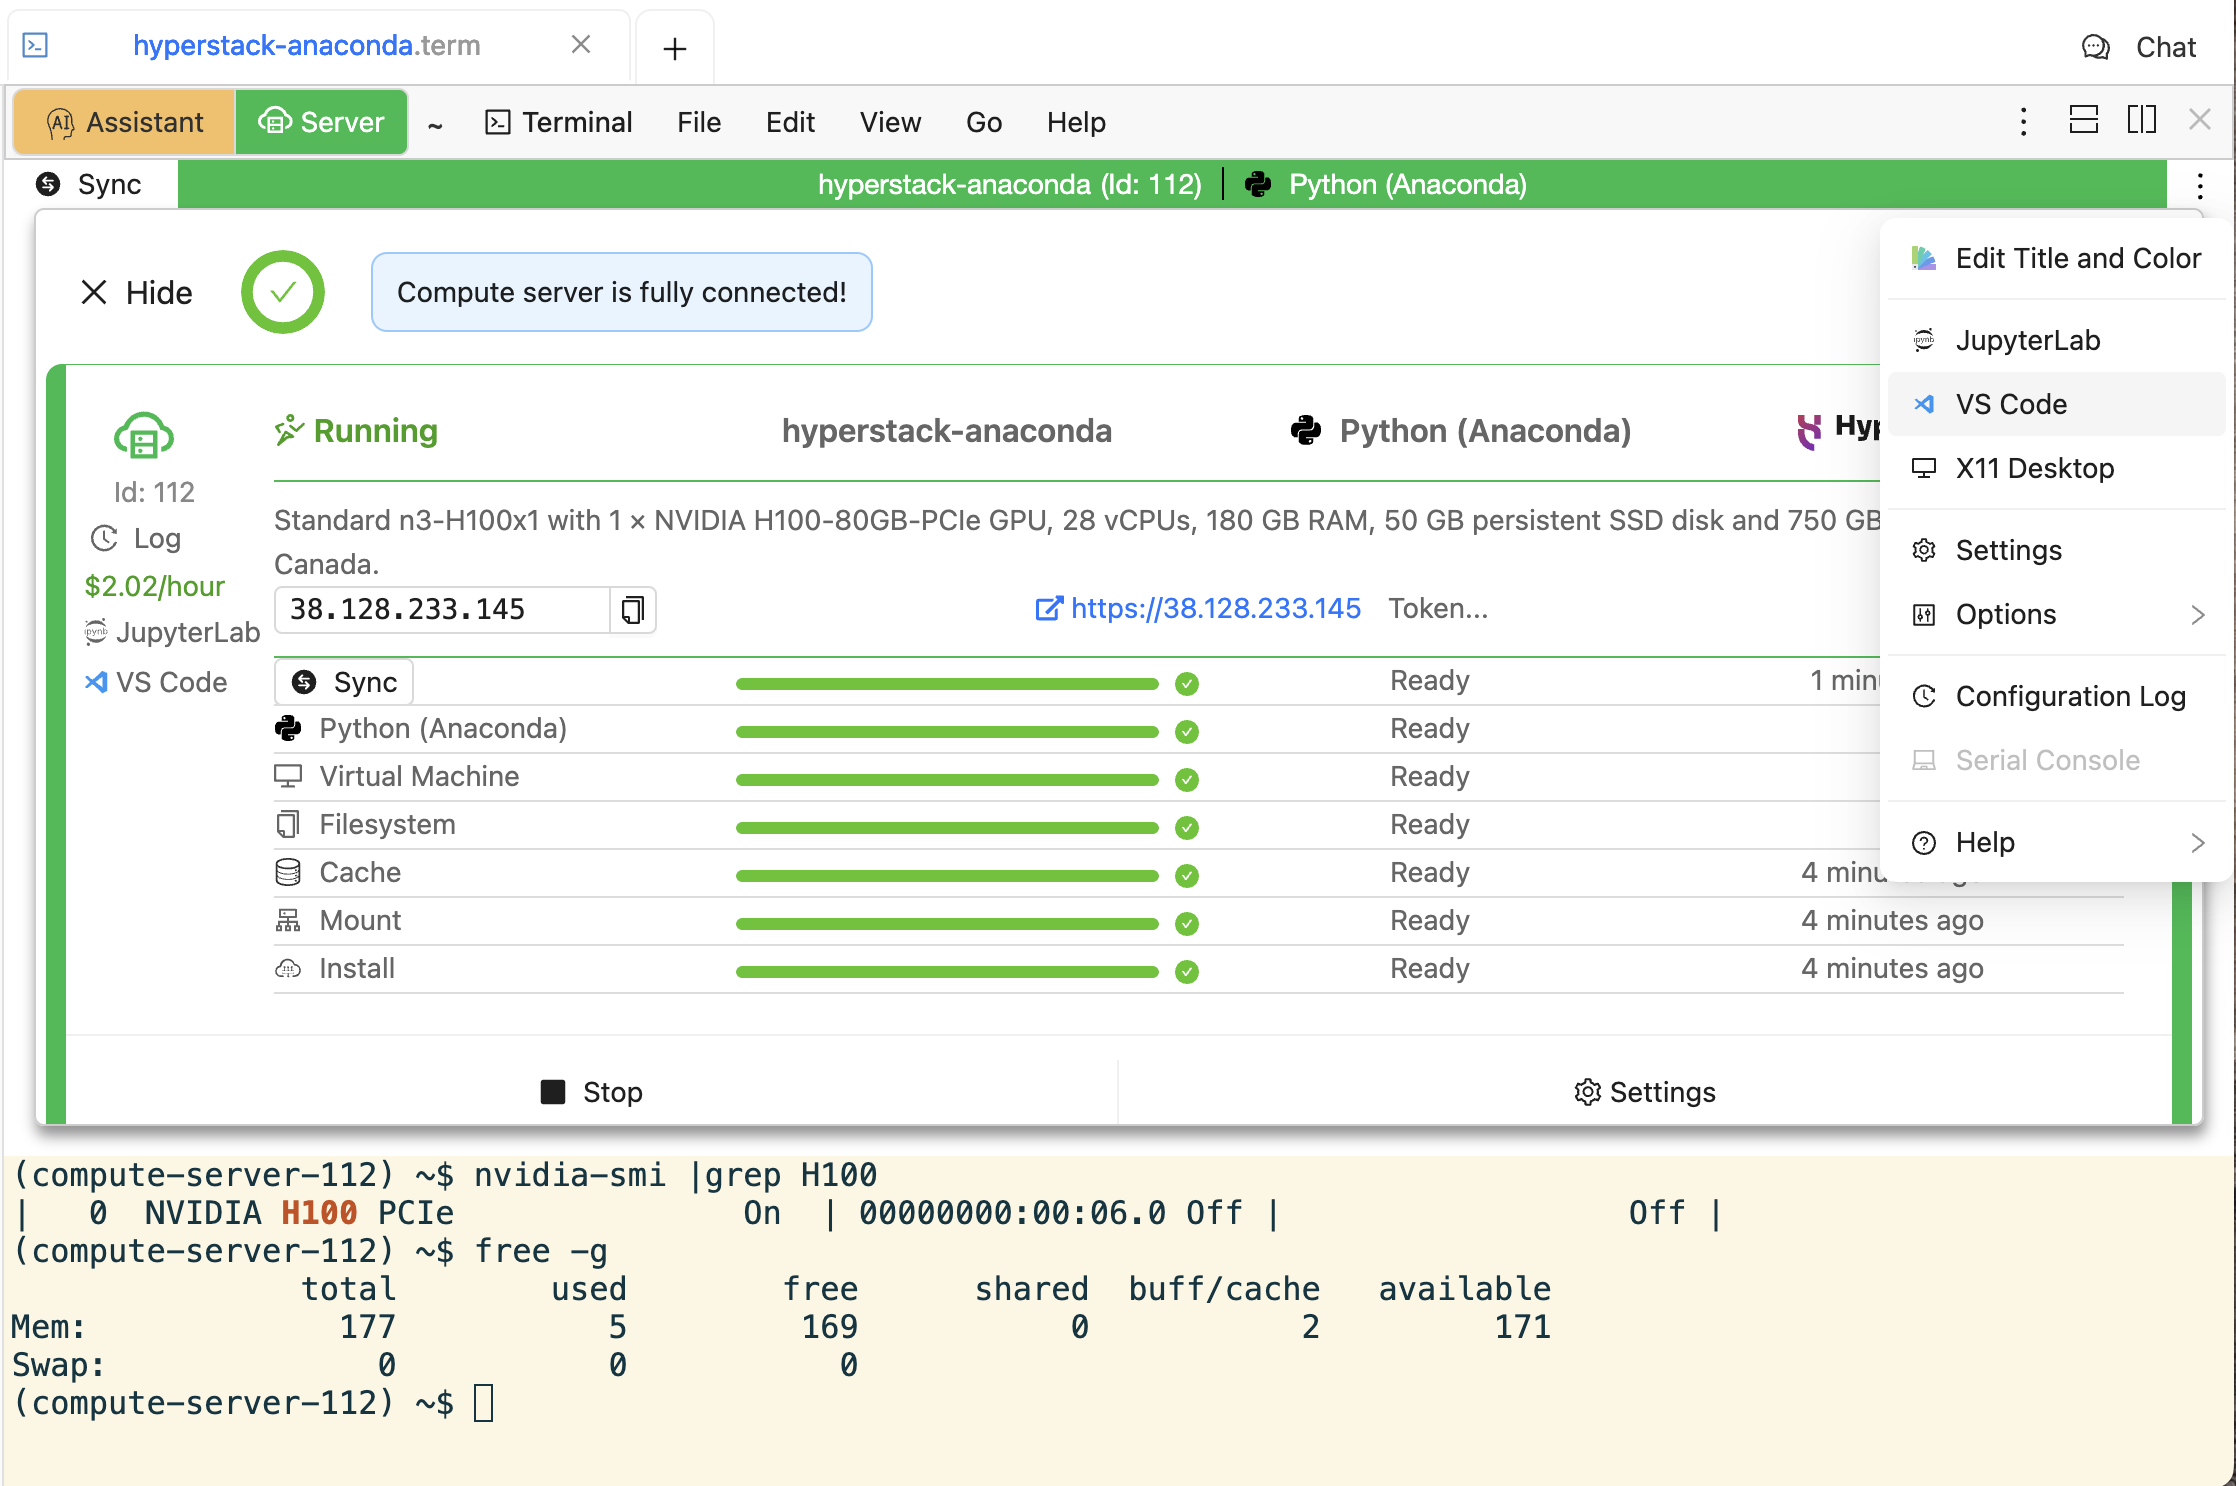Toggle the Hide panel button
This screenshot has width=2236, height=1486.
(x=136, y=292)
